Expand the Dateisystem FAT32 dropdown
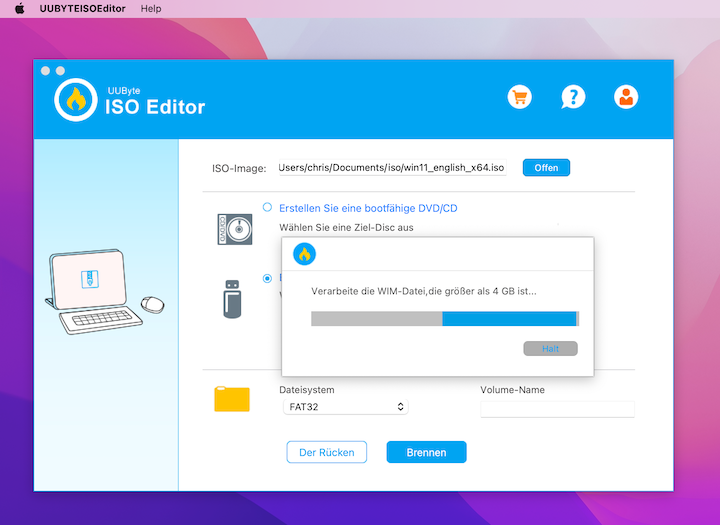The height and width of the screenshot is (525, 720). click(x=346, y=406)
